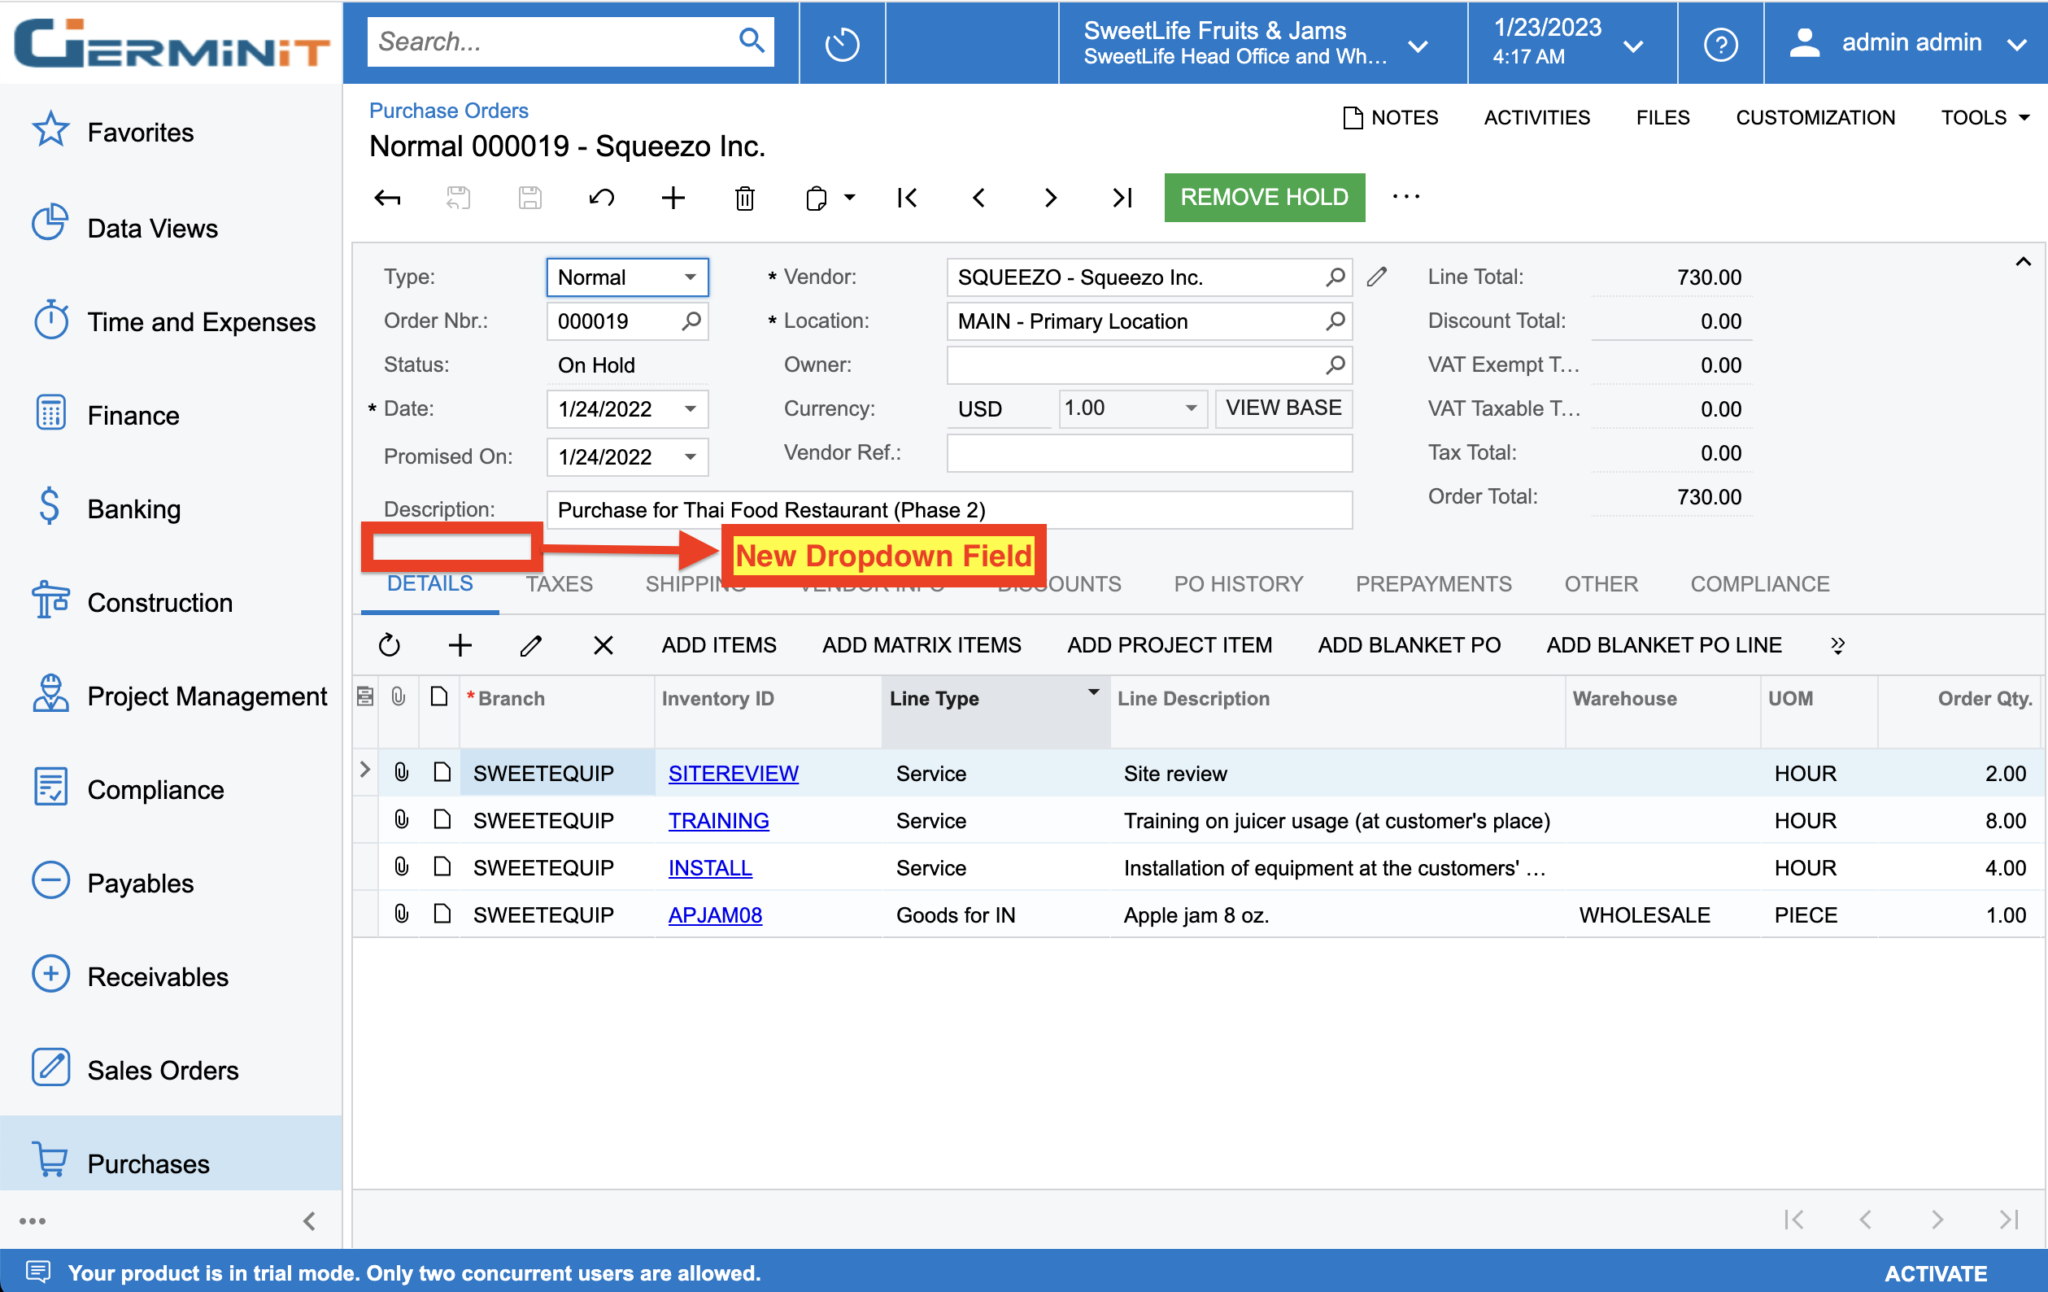Click inside the Vendor Ref. input field

click(x=1148, y=452)
